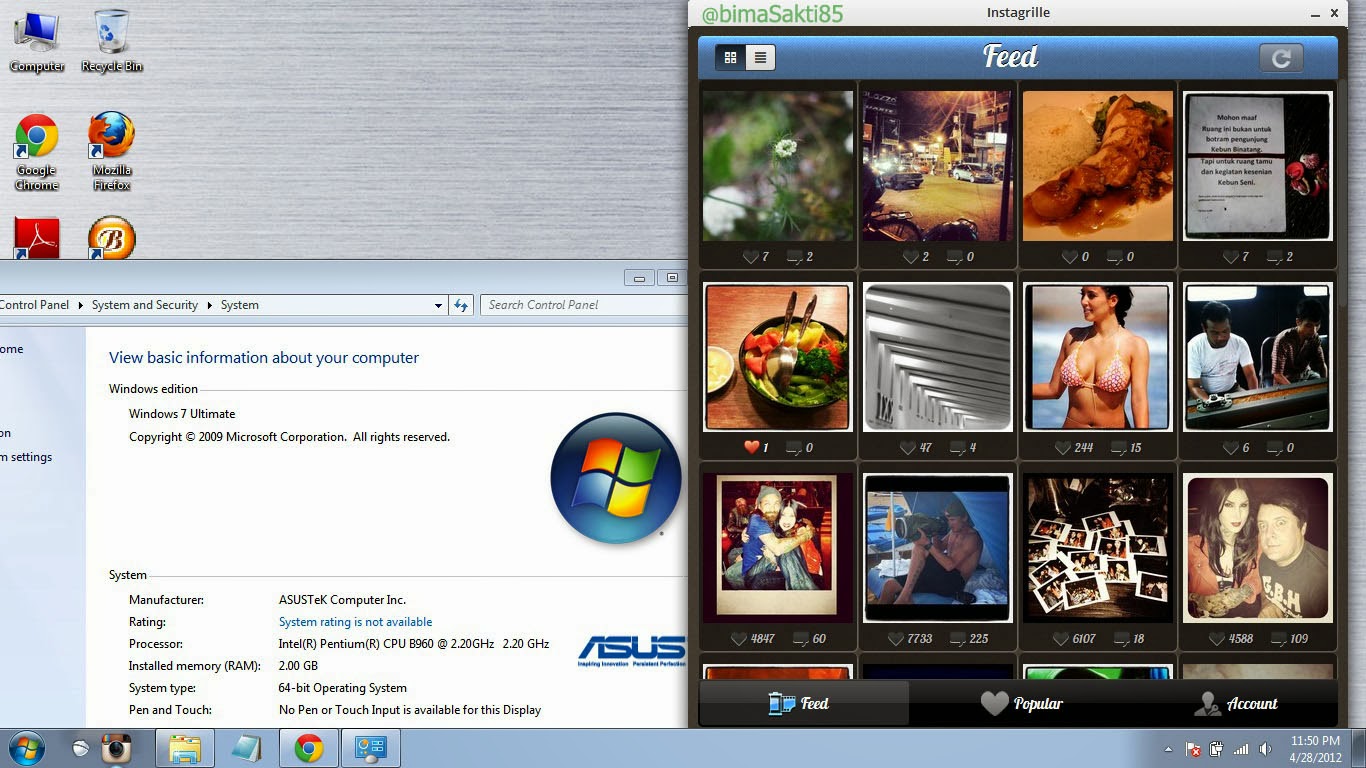Click 'Windows 7 Ultimate' edition text
This screenshot has height=768, width=1366.
tap(182, 414)
